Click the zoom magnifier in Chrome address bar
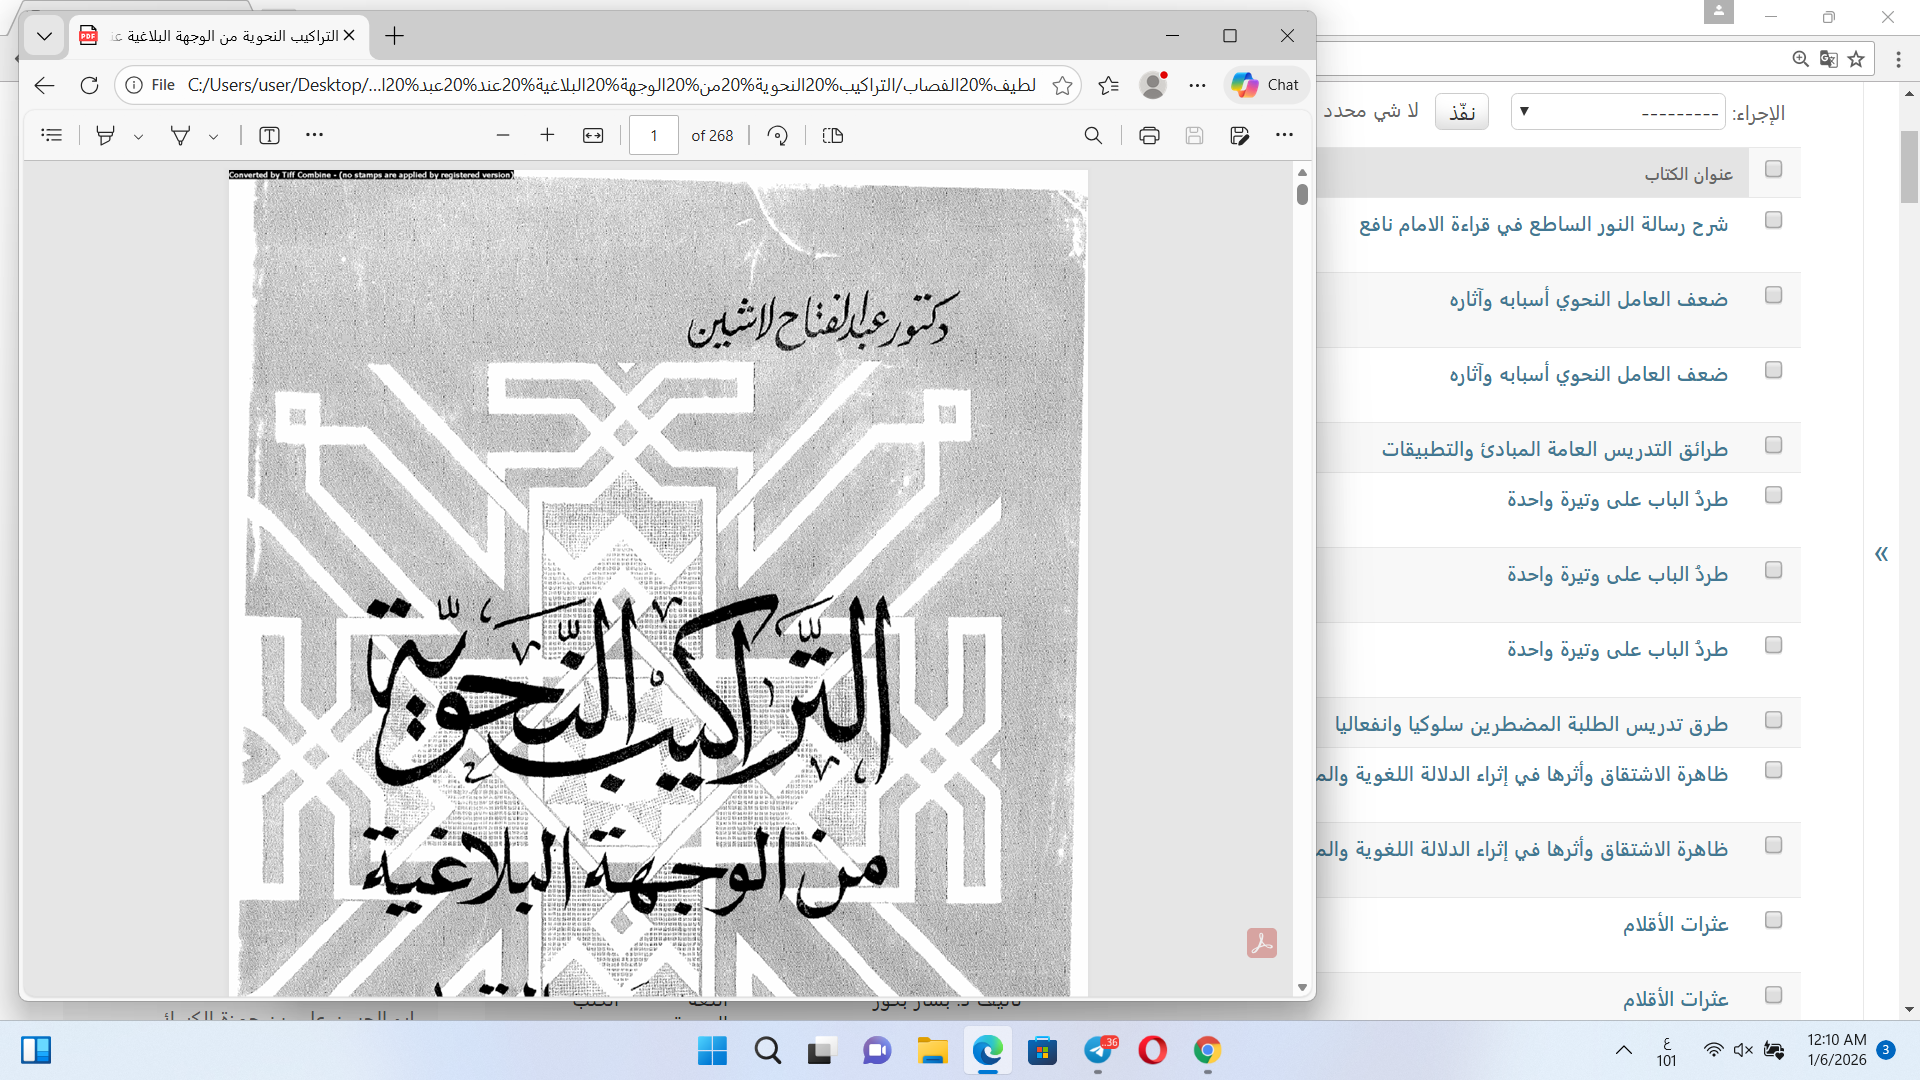The height and width of the screenshot is (1080, 1920). click(x=1800, y=59)
